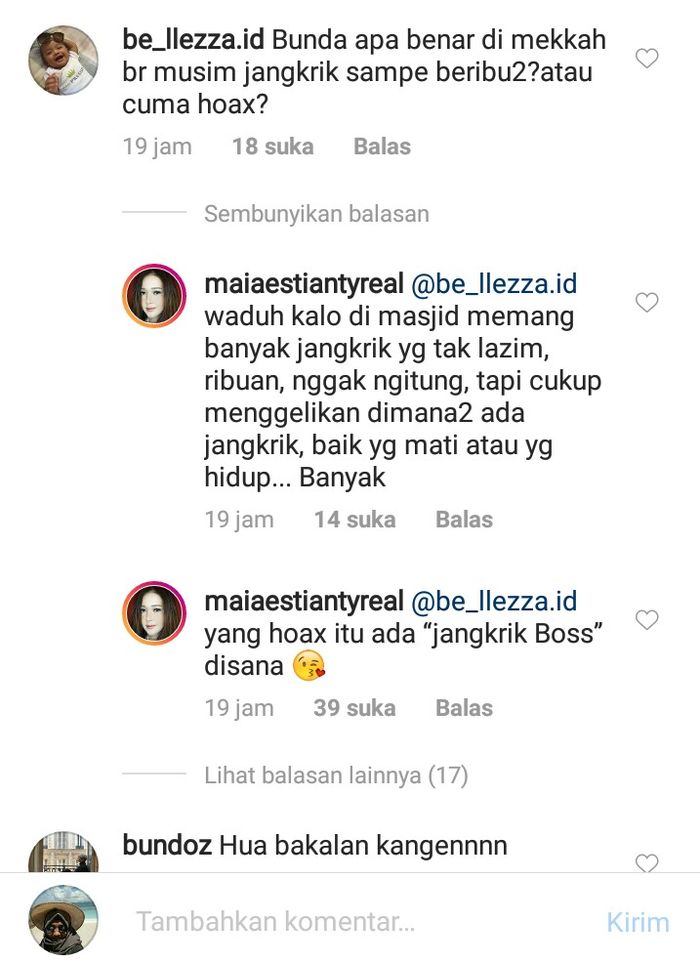
Task: Tap Balas under the 14 suka reply
Action: click(x=464, y=520)
